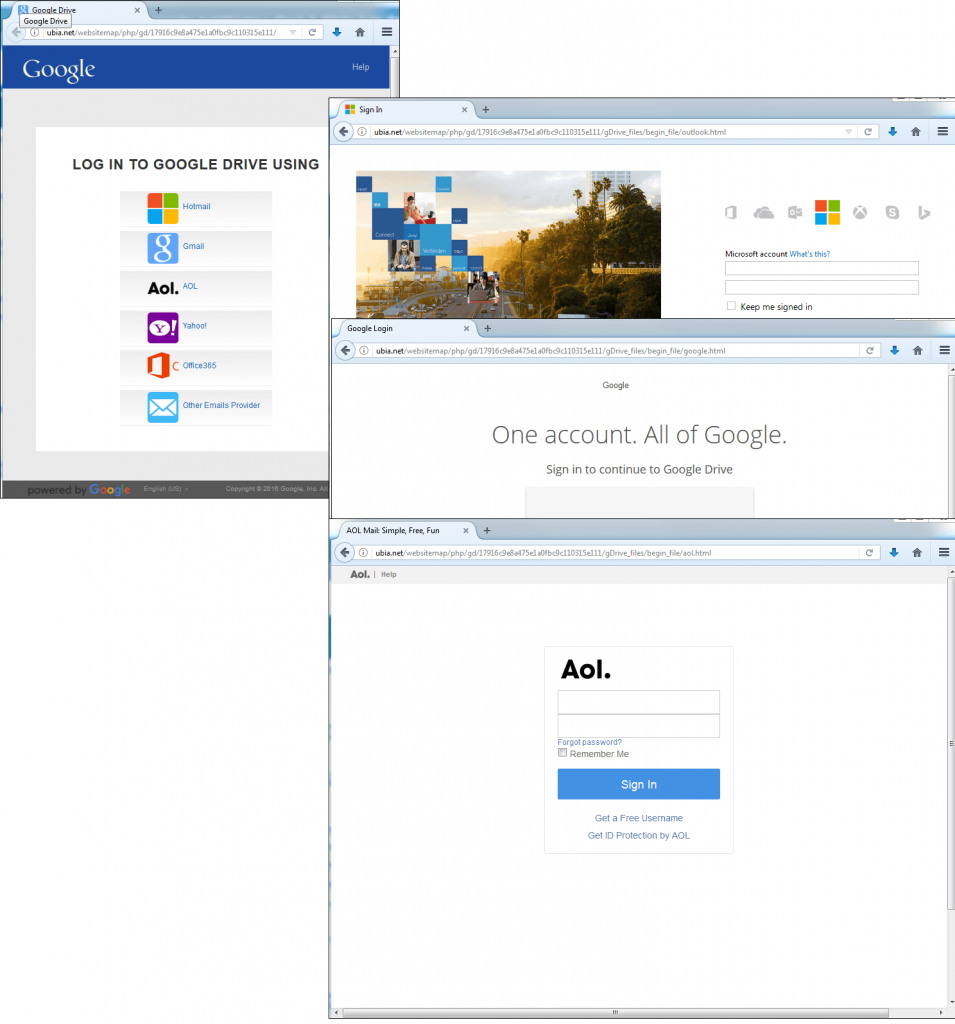Click the OneDrive cloud icon

(764, 213)
